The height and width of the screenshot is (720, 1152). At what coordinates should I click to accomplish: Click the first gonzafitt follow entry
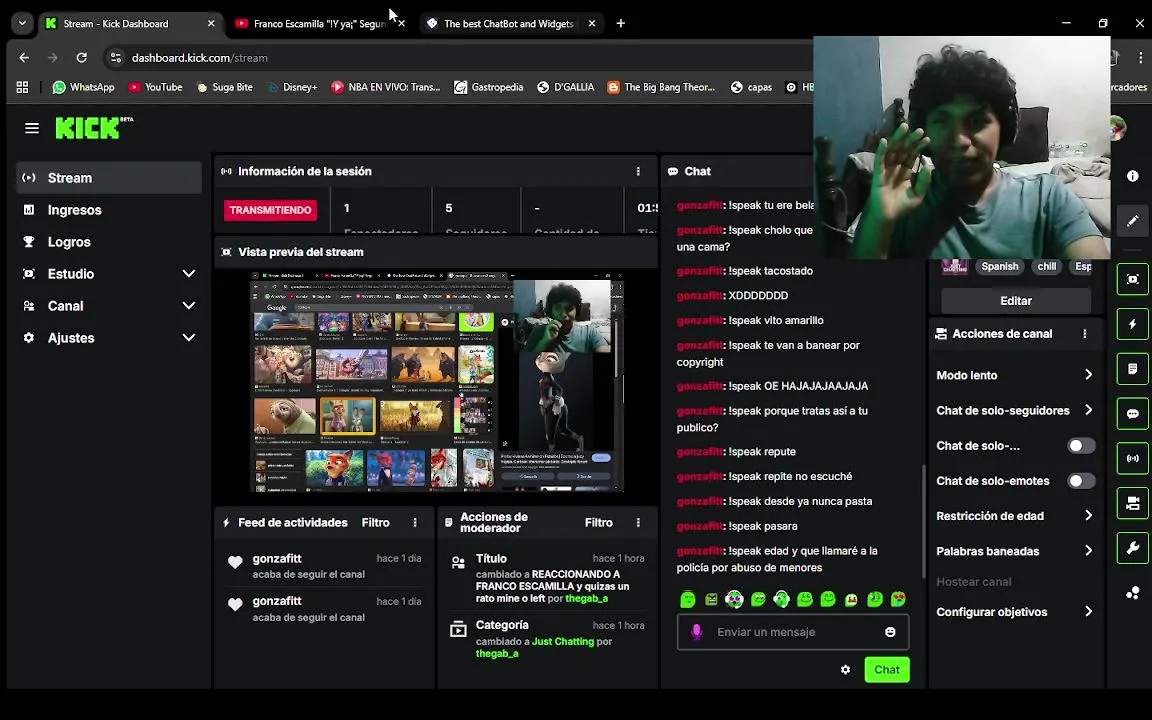click(324, 566)
